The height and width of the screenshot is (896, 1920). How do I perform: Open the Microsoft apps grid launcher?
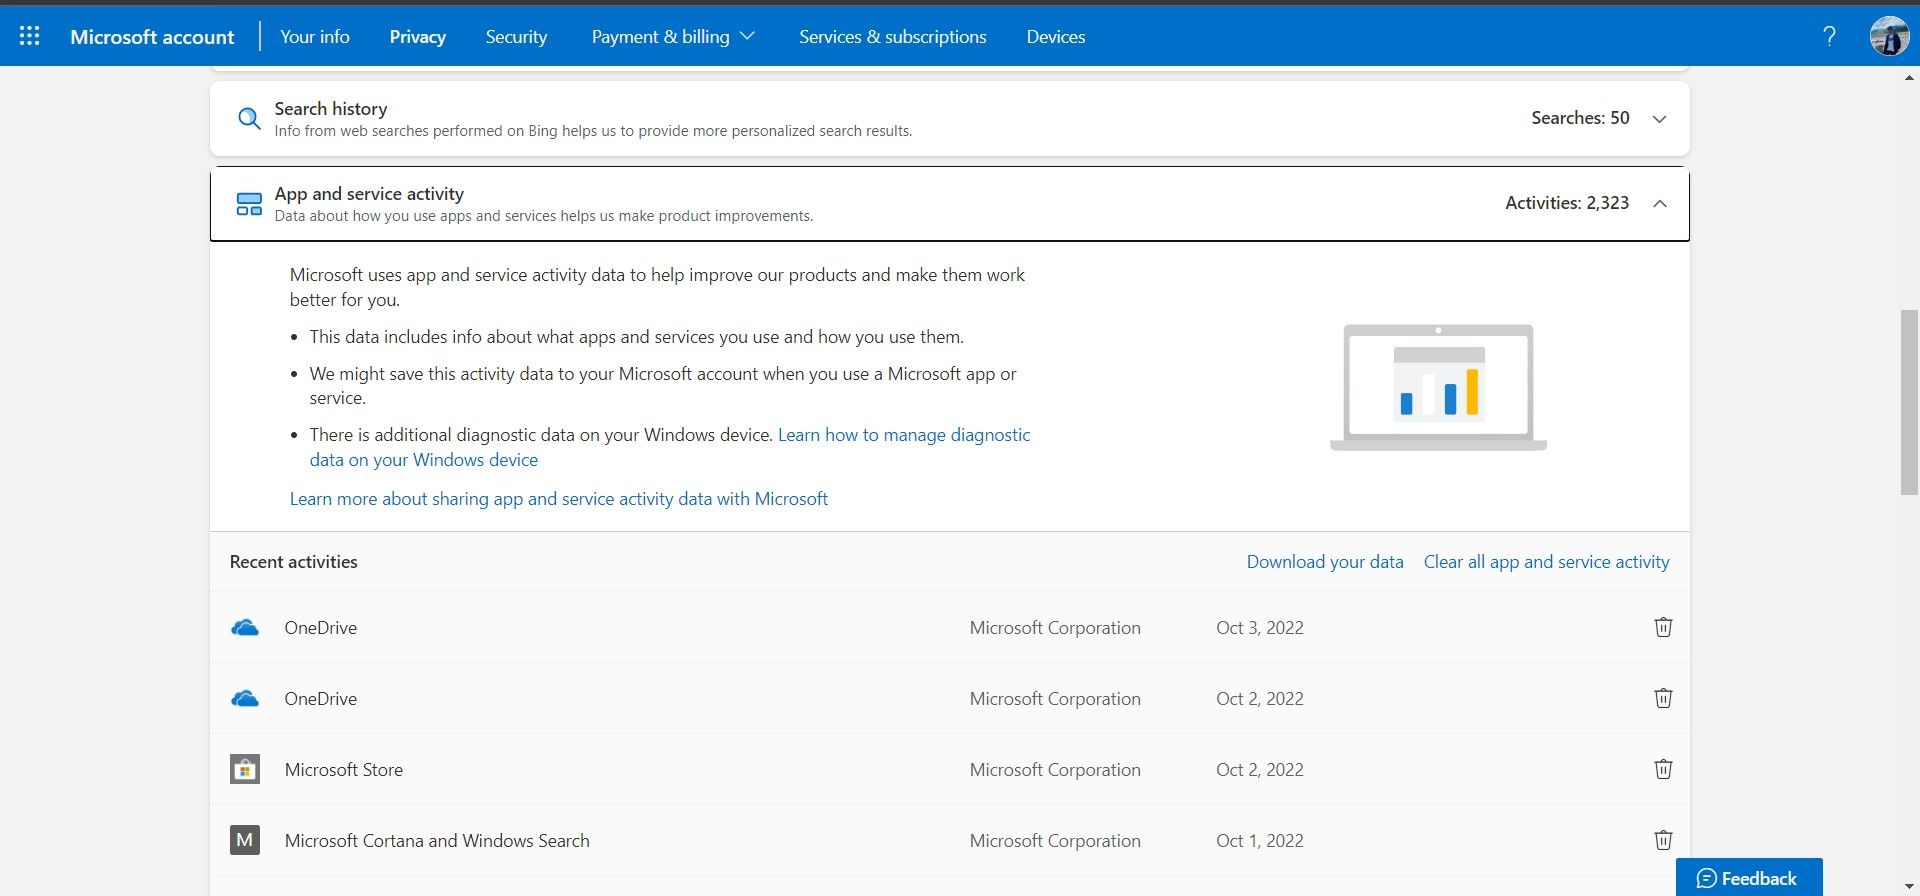click(30, 36)
